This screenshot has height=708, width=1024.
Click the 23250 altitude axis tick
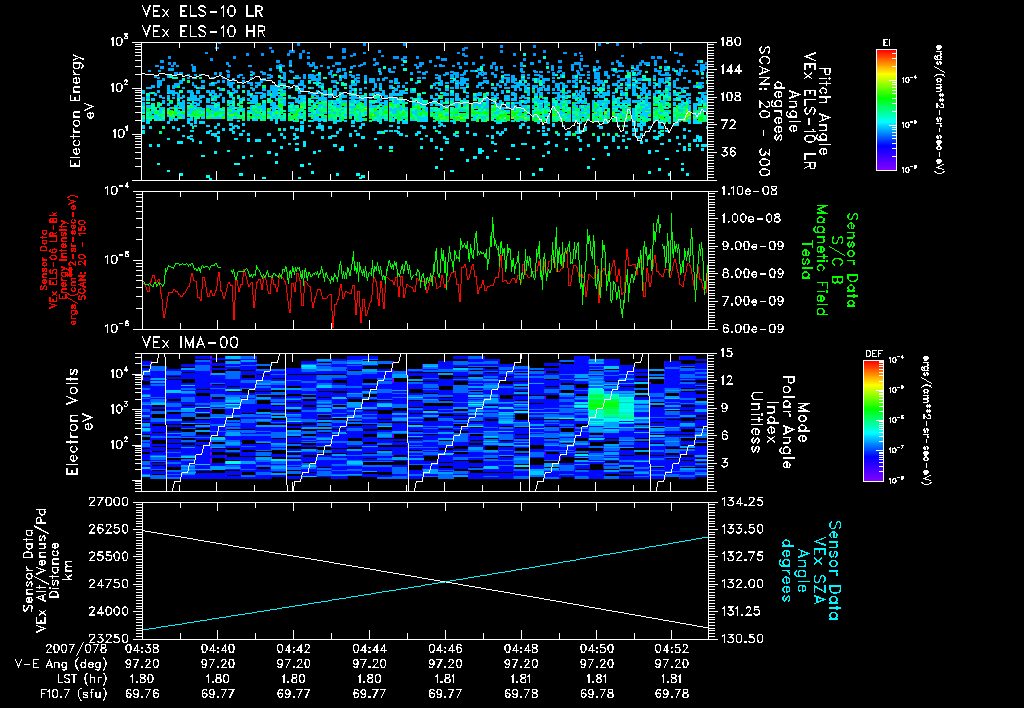tap(110, 638)
